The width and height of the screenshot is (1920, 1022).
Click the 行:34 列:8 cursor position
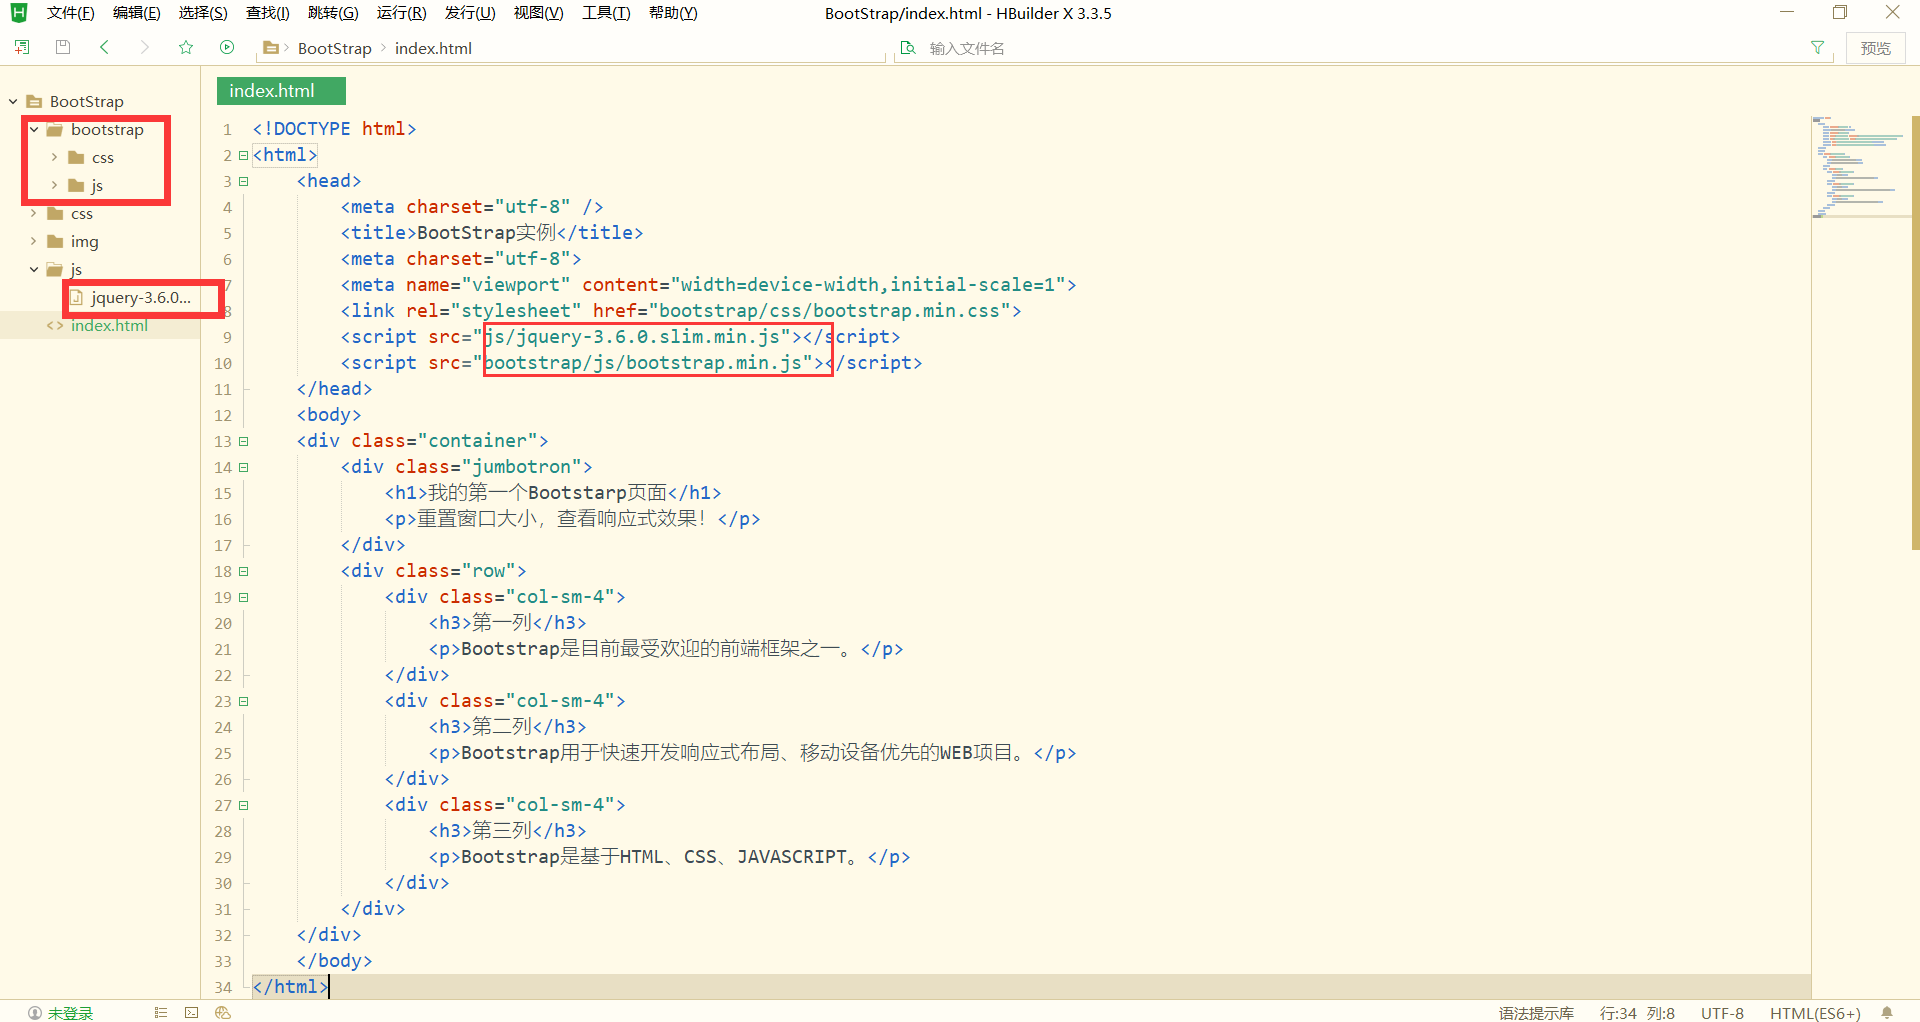tap(1637, 1013)
